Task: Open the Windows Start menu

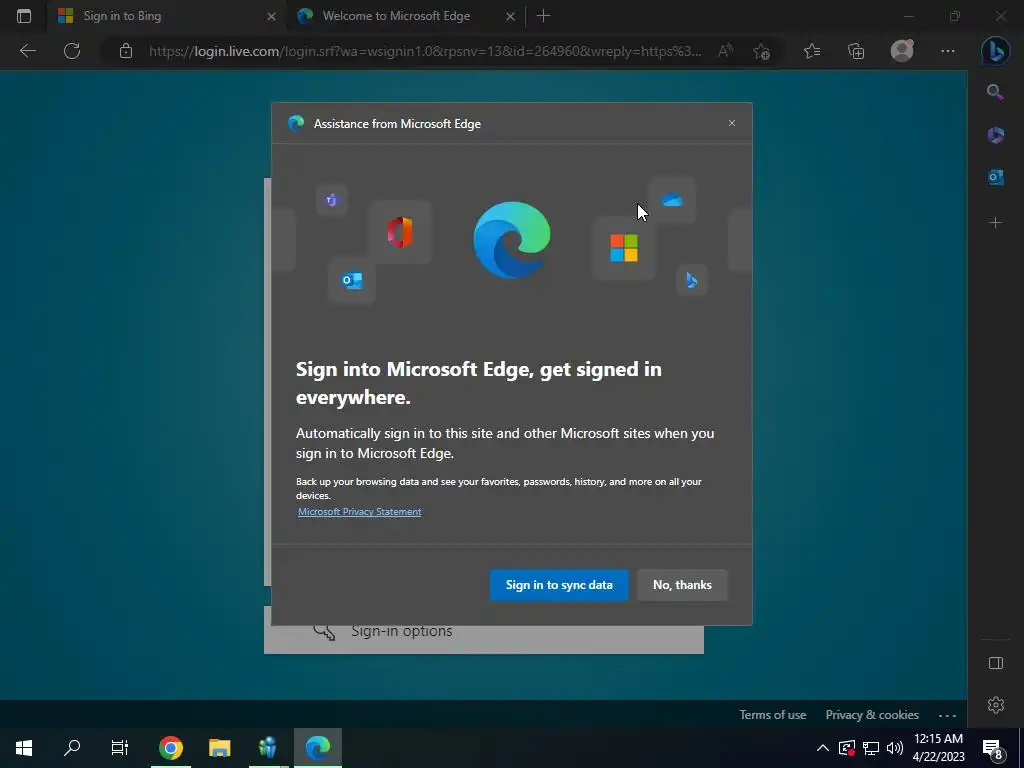Action: tap(24, 748)
